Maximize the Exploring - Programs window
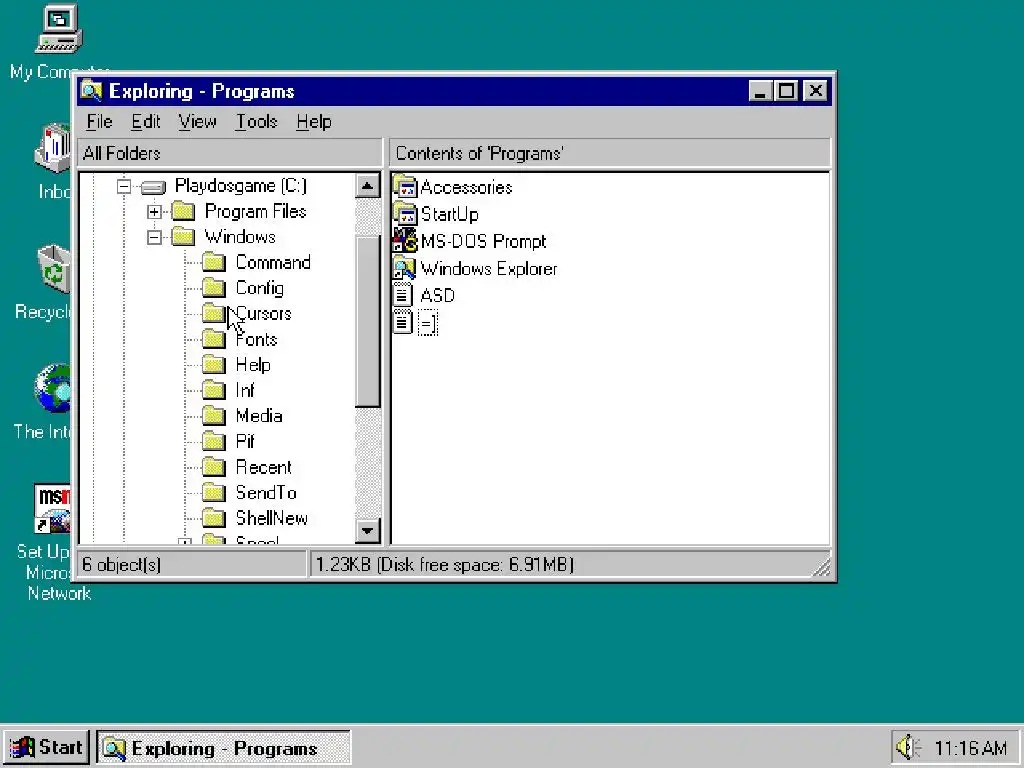Viewport: 1024px width, 768px height. coord(786,91)
